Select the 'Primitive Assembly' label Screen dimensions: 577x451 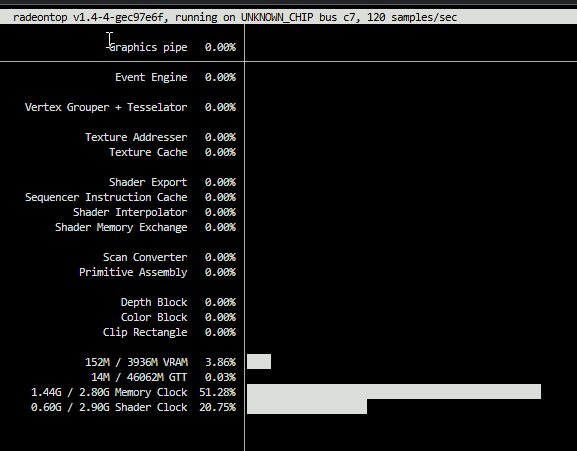click(133, 272)
